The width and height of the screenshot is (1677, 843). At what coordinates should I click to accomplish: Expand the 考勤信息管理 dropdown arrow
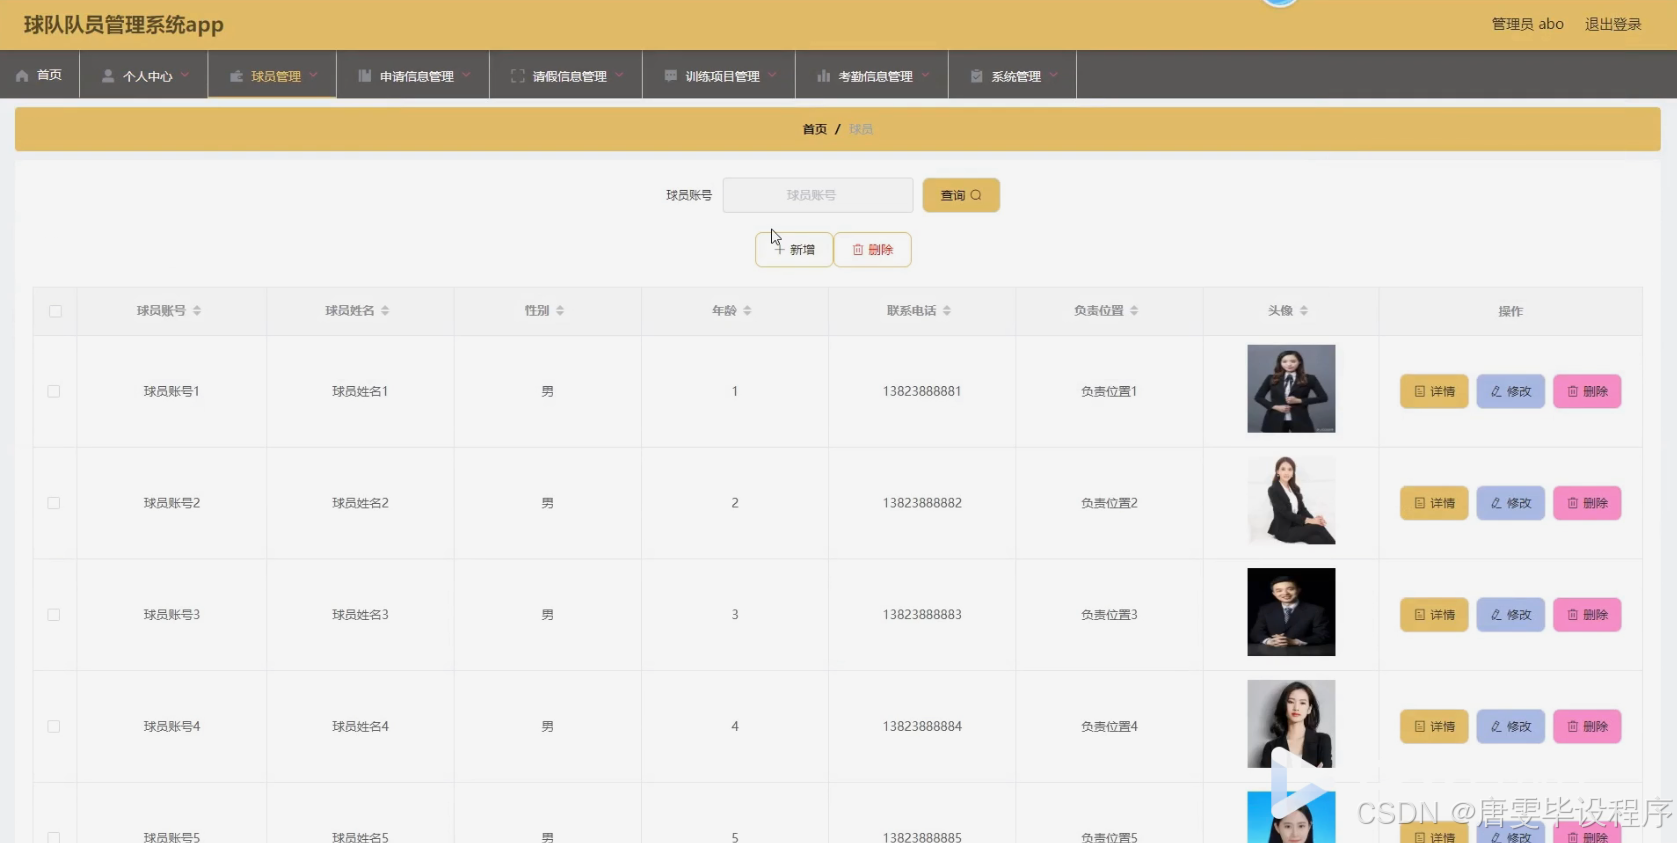click(925, 75)
